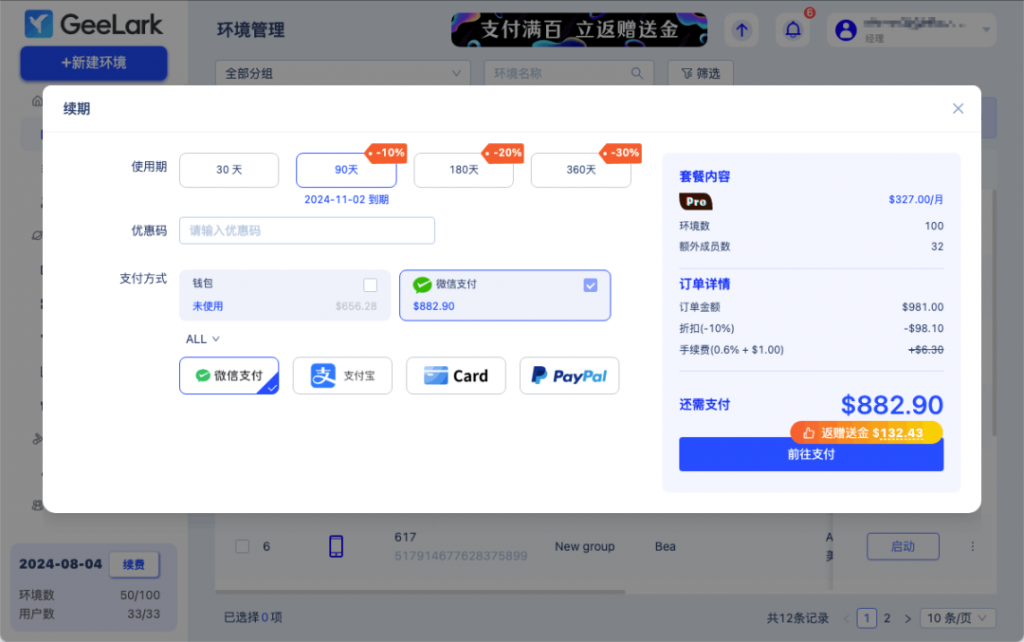Choose the 支付宝 payment method
The width and height of the screenshot is (1024, 642).
[x=342, y=376]
